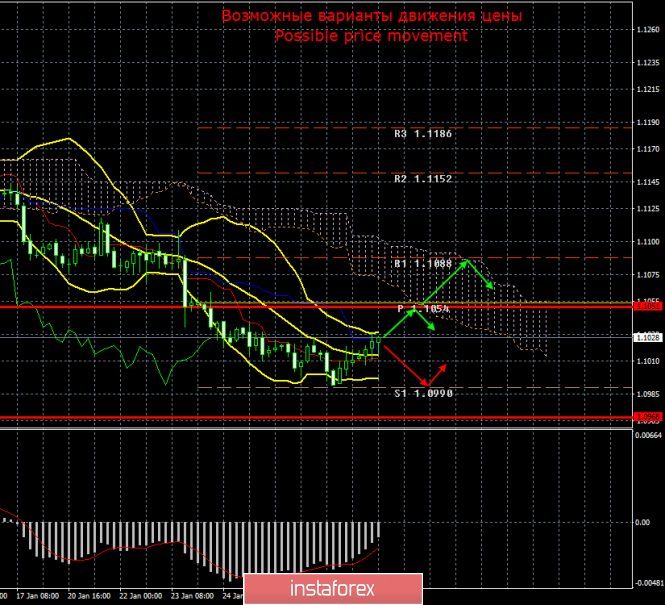The image size is (665, 605).
Task: Click the 1.1100 price axis value
Action: pyautogui.click(x=648, y=242)
